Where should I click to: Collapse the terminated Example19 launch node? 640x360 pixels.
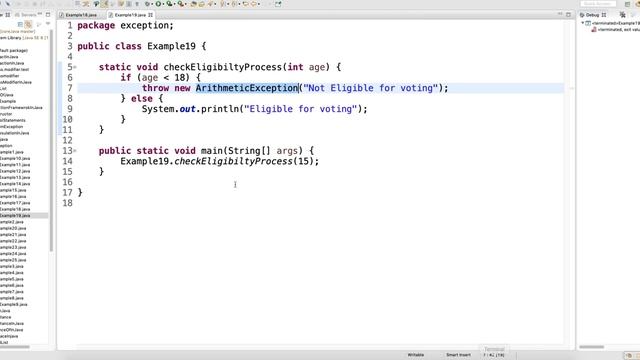coord(582,23)
